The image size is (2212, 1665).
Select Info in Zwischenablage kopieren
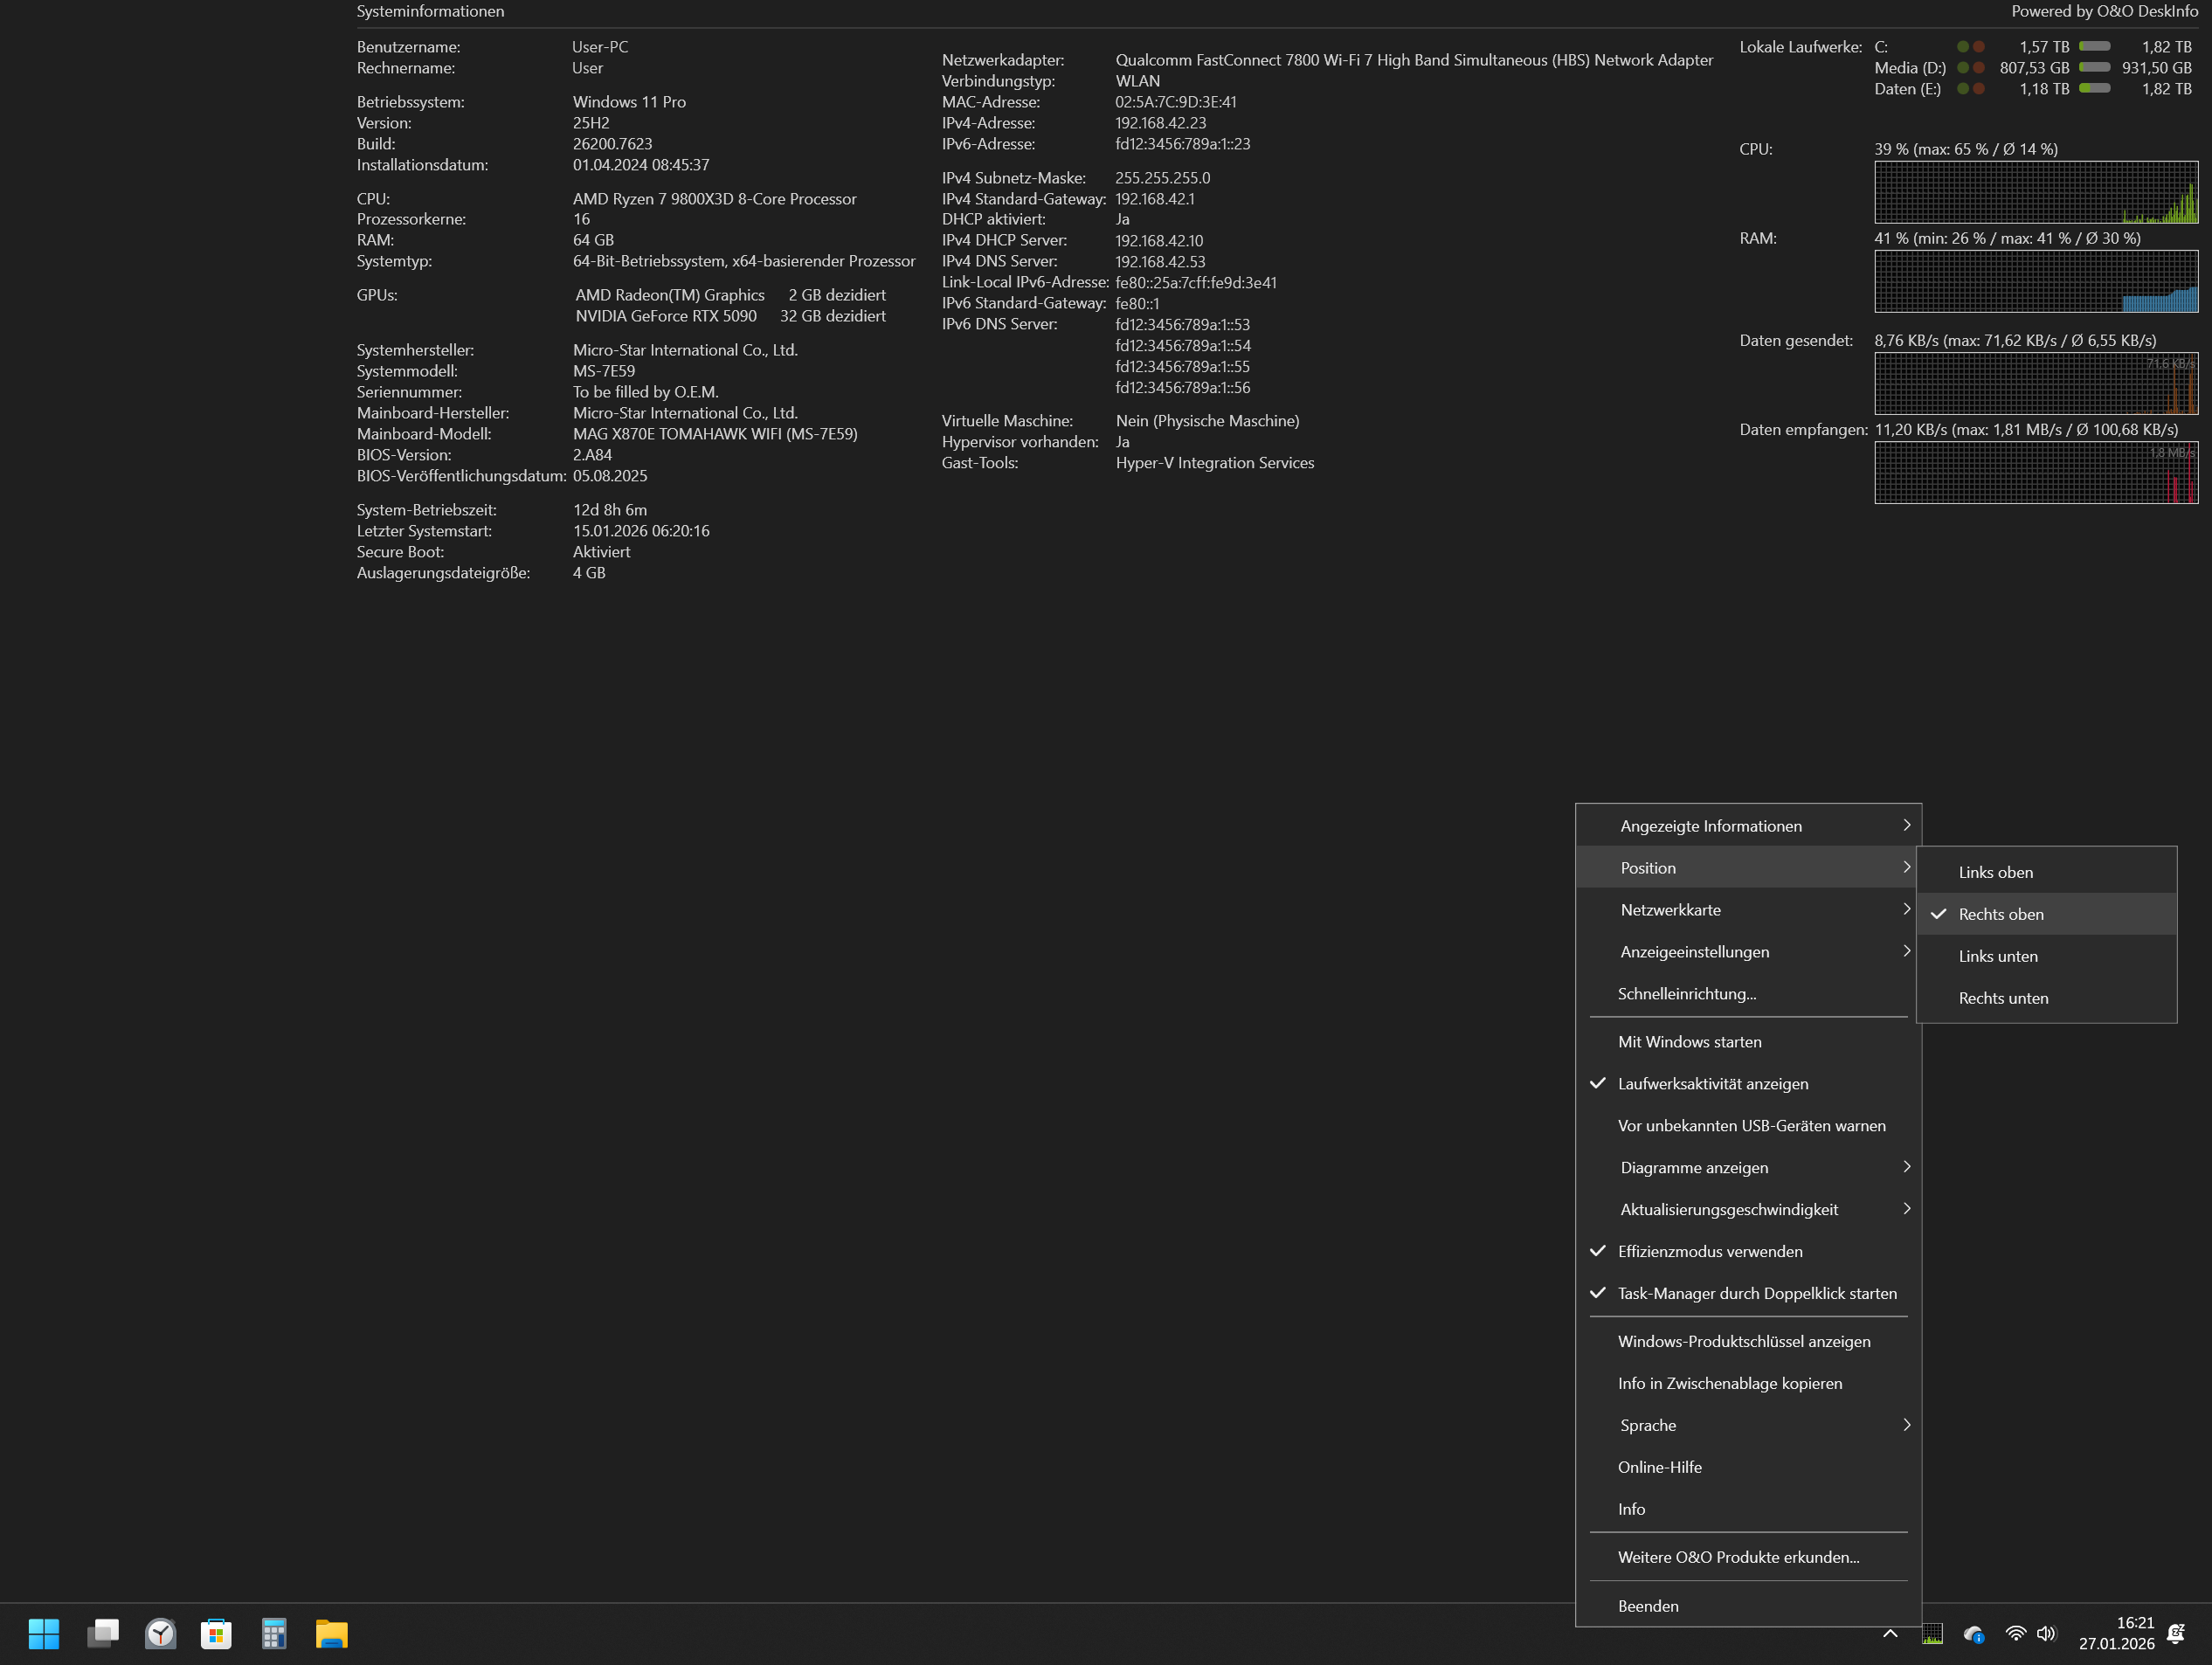tap(1729, 1384)
